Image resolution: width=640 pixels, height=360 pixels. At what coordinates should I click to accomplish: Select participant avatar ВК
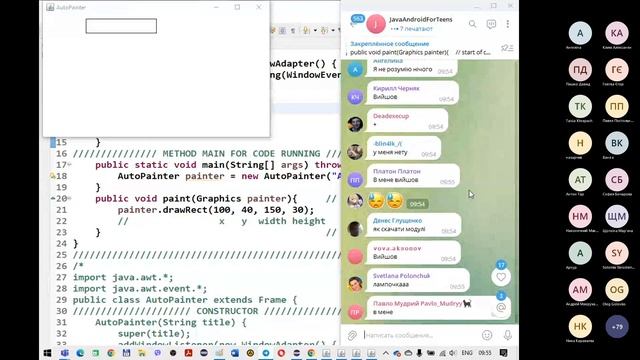click(617, 143)
